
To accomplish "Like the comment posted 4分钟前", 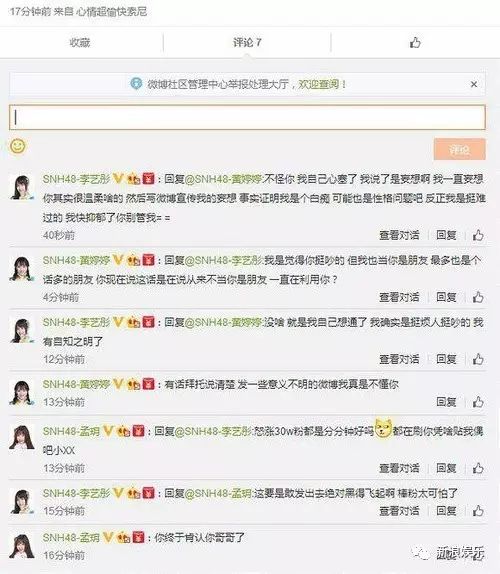I will 478,297.
